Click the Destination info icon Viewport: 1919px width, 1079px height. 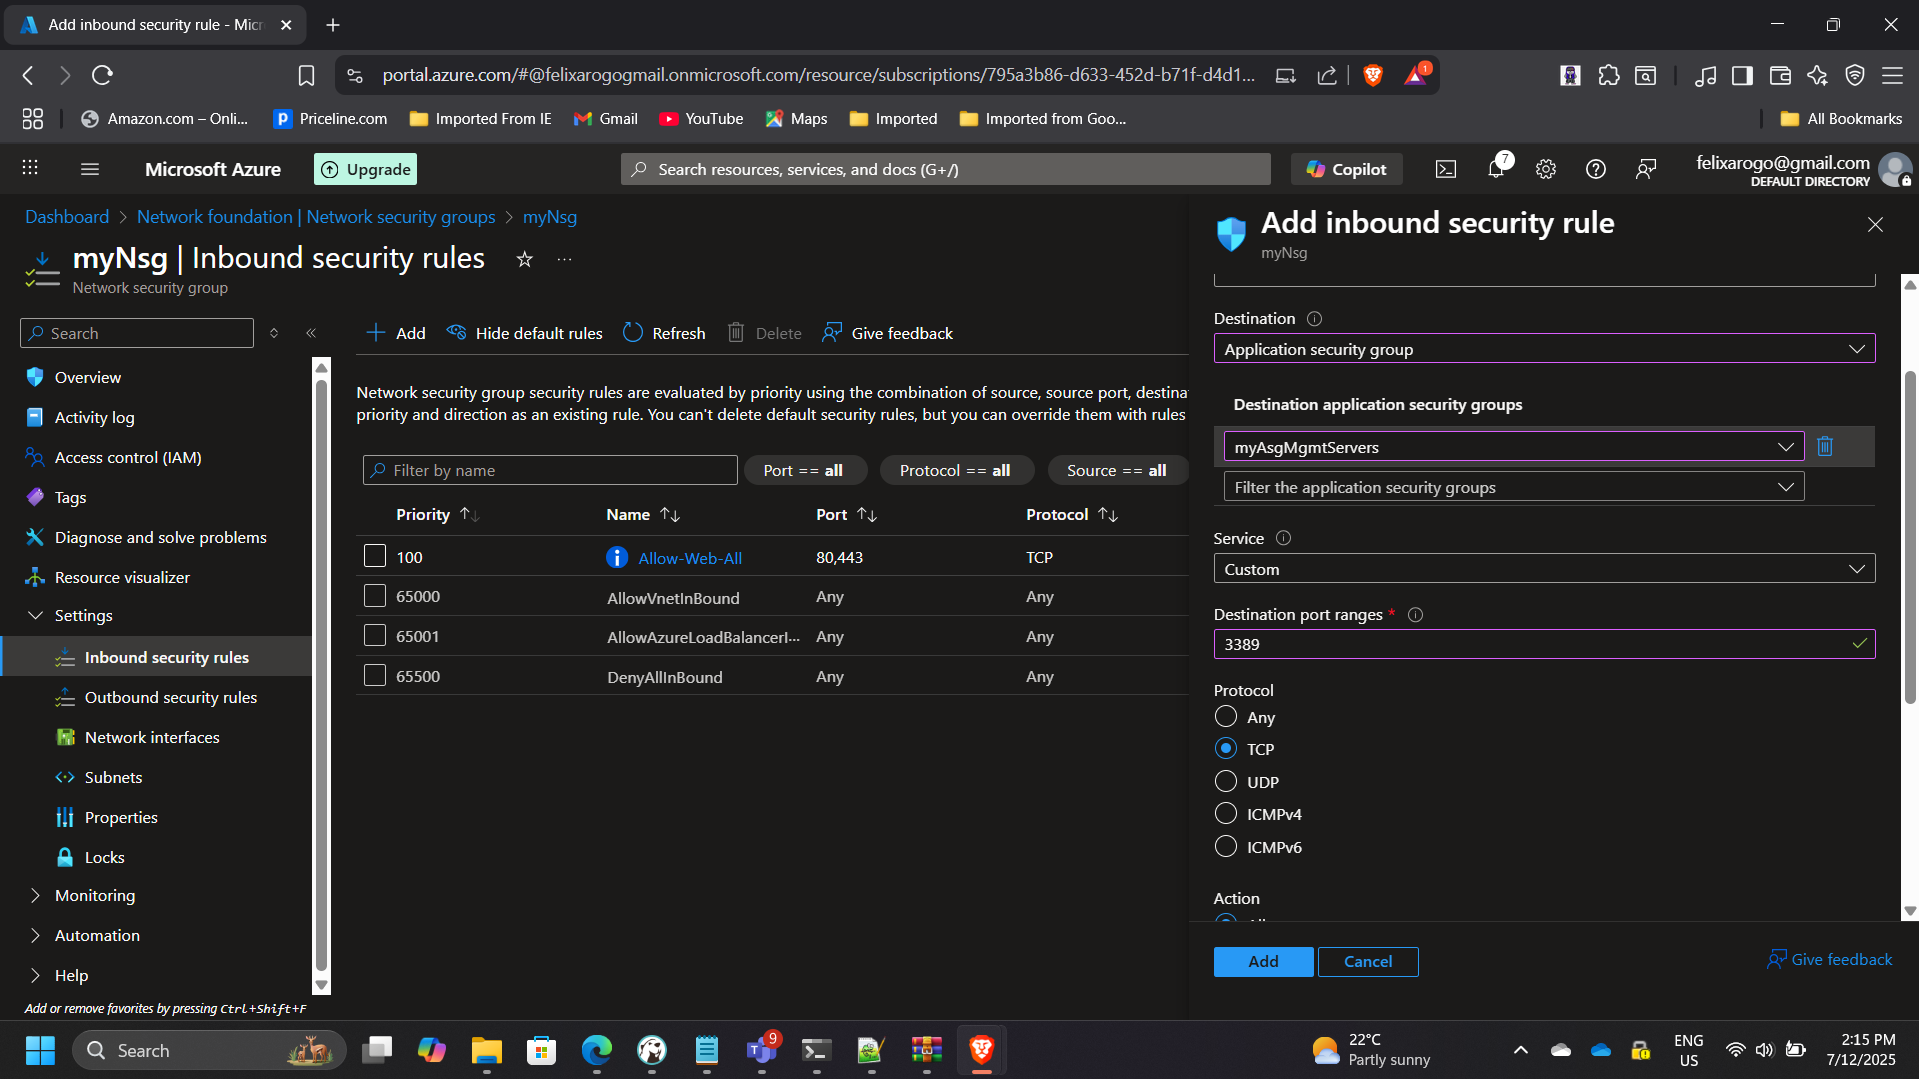[x=1314, y=319]
